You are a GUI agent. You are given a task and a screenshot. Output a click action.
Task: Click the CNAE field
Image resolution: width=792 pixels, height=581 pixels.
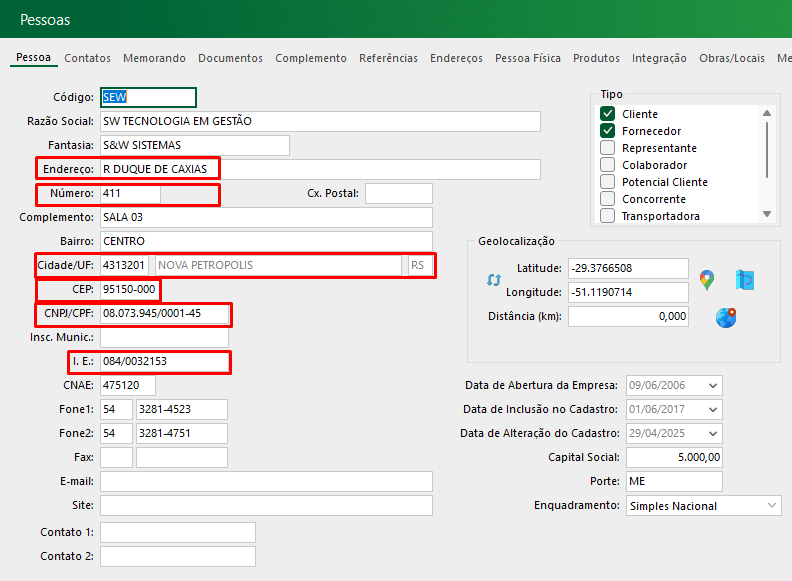pyautogui.click(x=128, y=385)
